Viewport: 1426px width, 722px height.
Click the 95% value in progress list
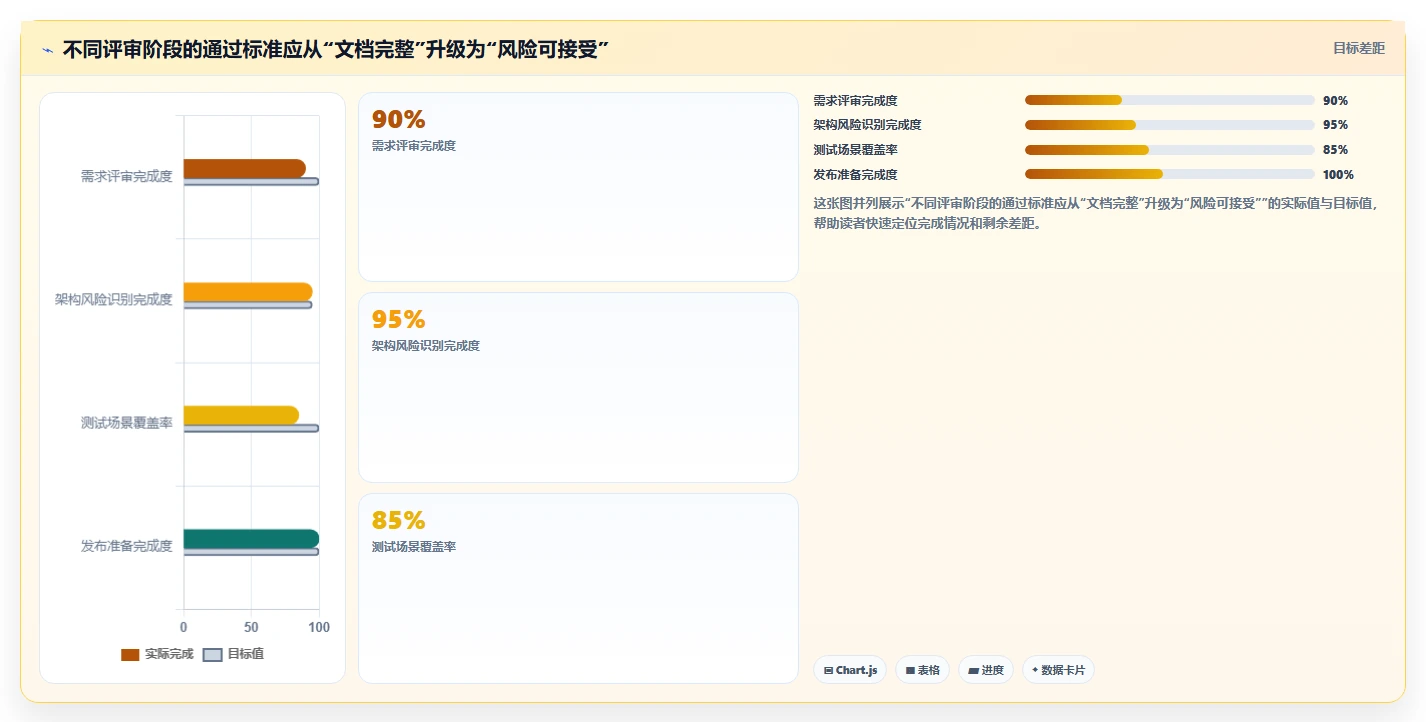pyautogui.click(x=1335, y=125)
